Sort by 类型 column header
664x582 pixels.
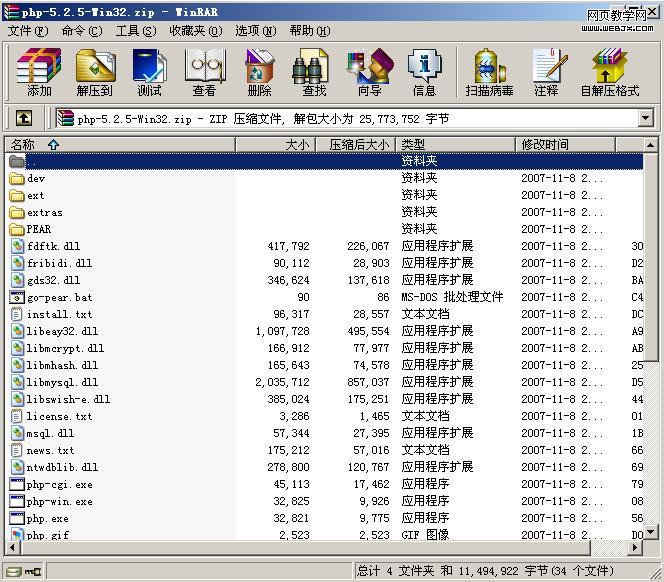coord(455,144)
